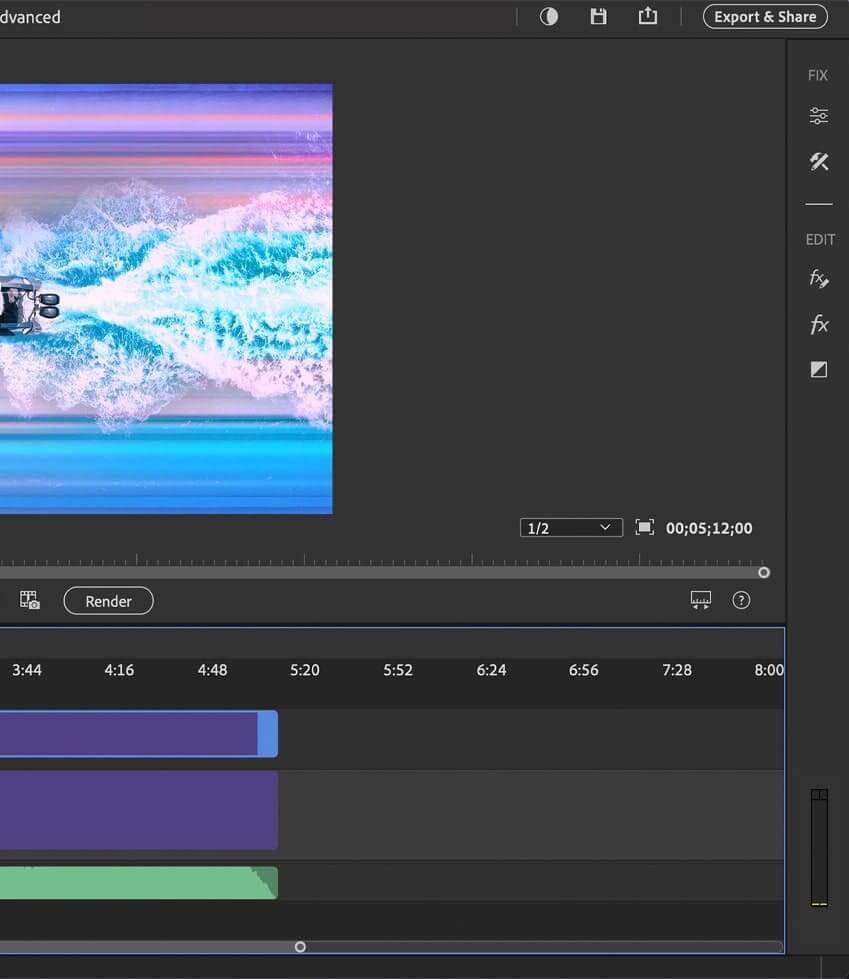The image size is (849, 979).
Task: Click the Export & Share button
Action: click(765, 17)
